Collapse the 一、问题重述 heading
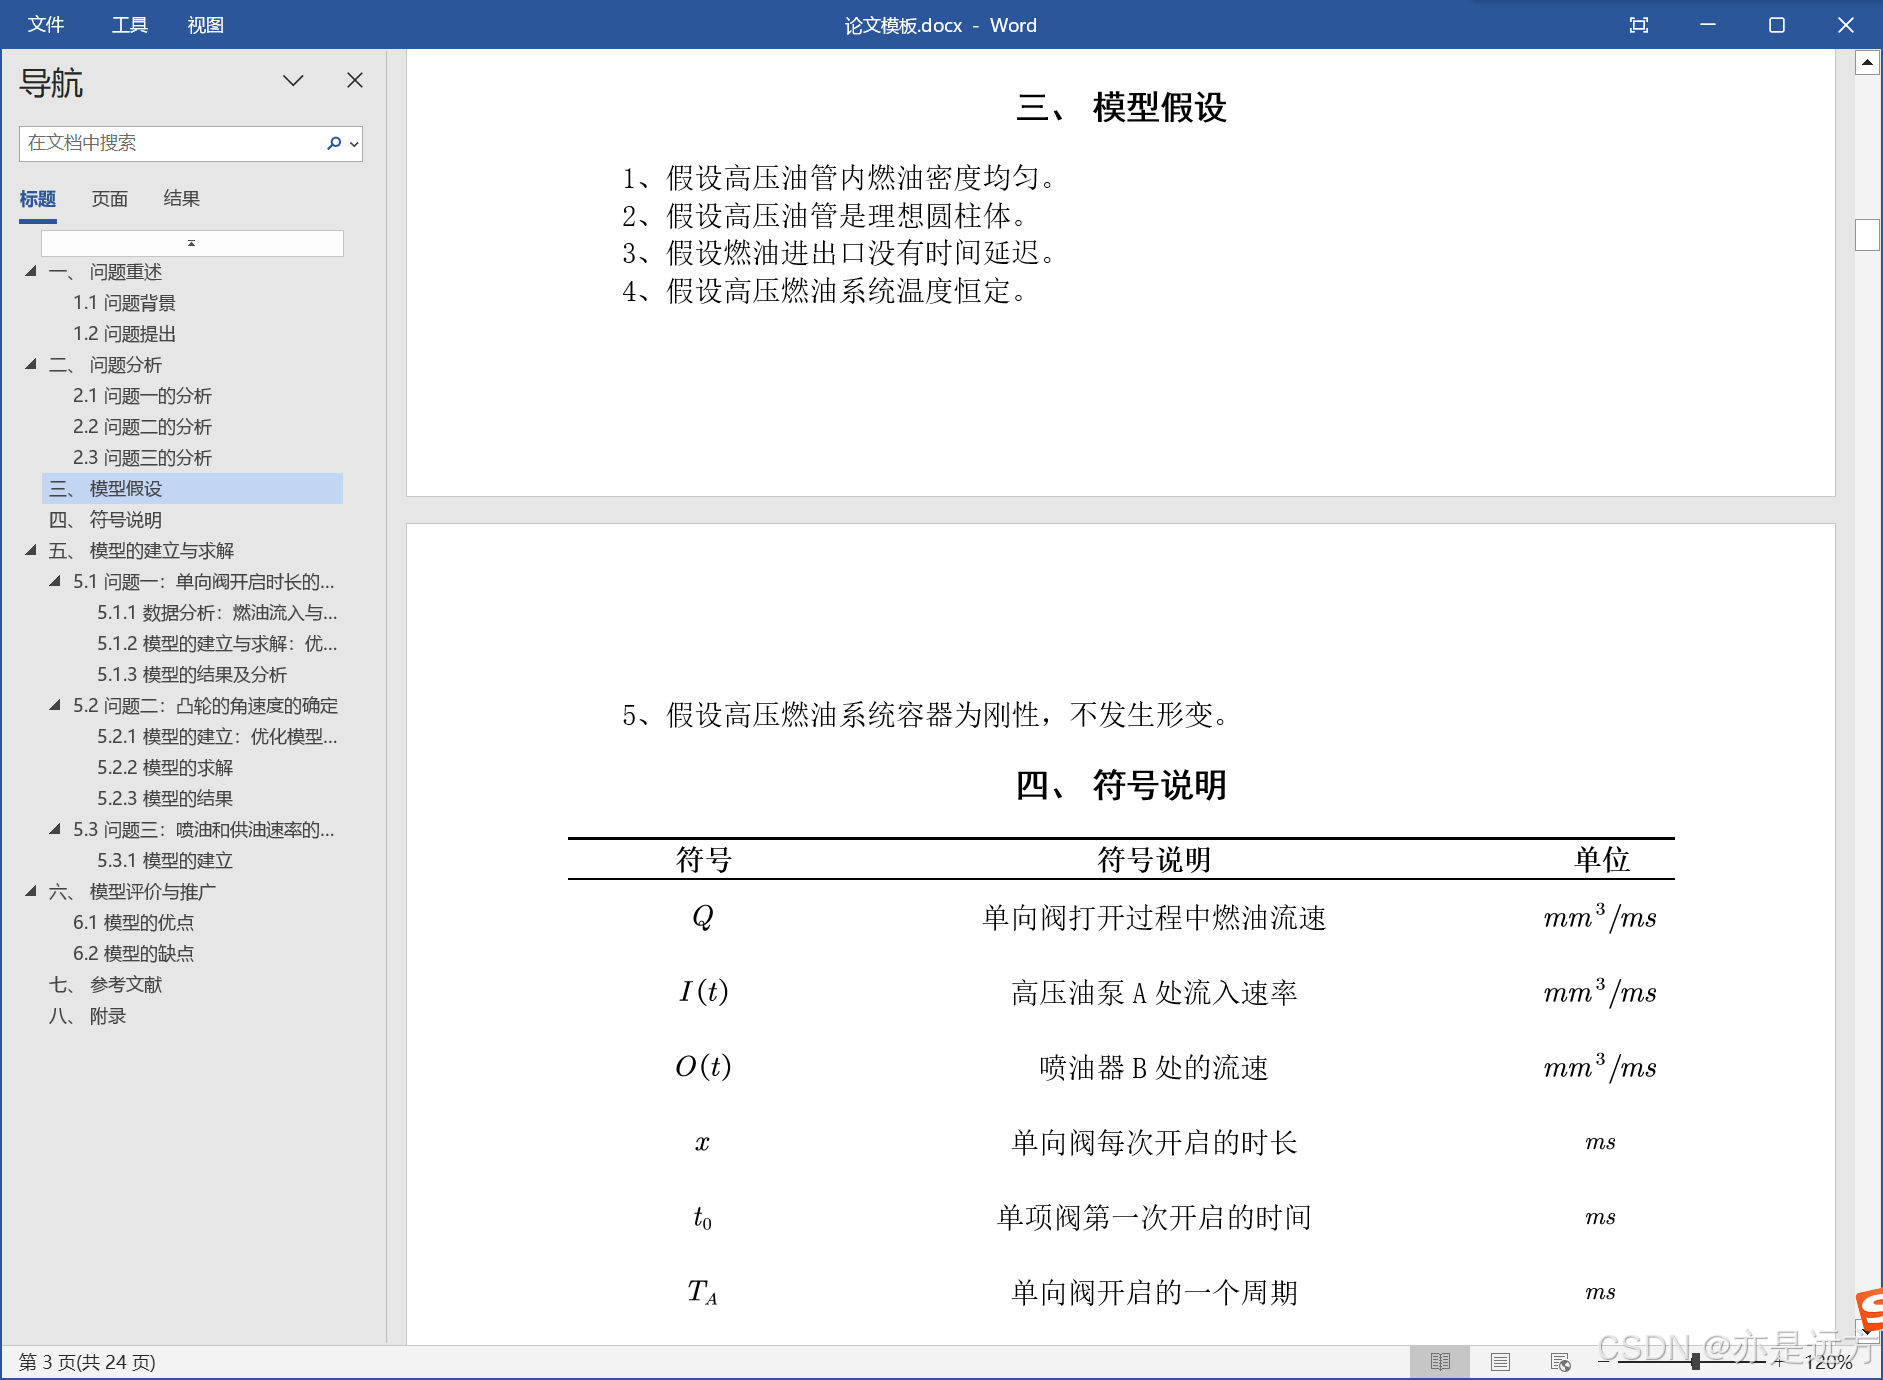This screenshot has height=1380, width=1883. (31, 271)
